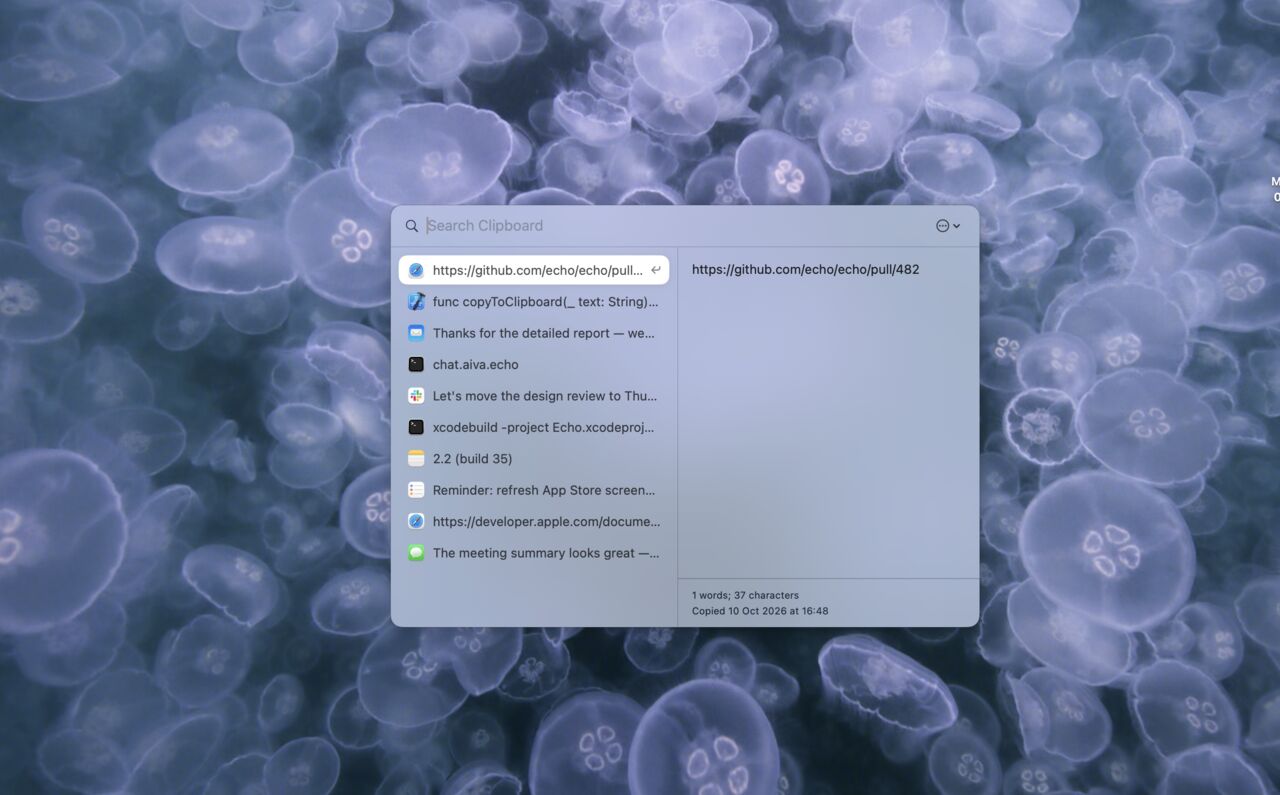1280x795 pixels.
Task: Click Reminders icon beside App Store reminder entry
Action: click(416, 490)
